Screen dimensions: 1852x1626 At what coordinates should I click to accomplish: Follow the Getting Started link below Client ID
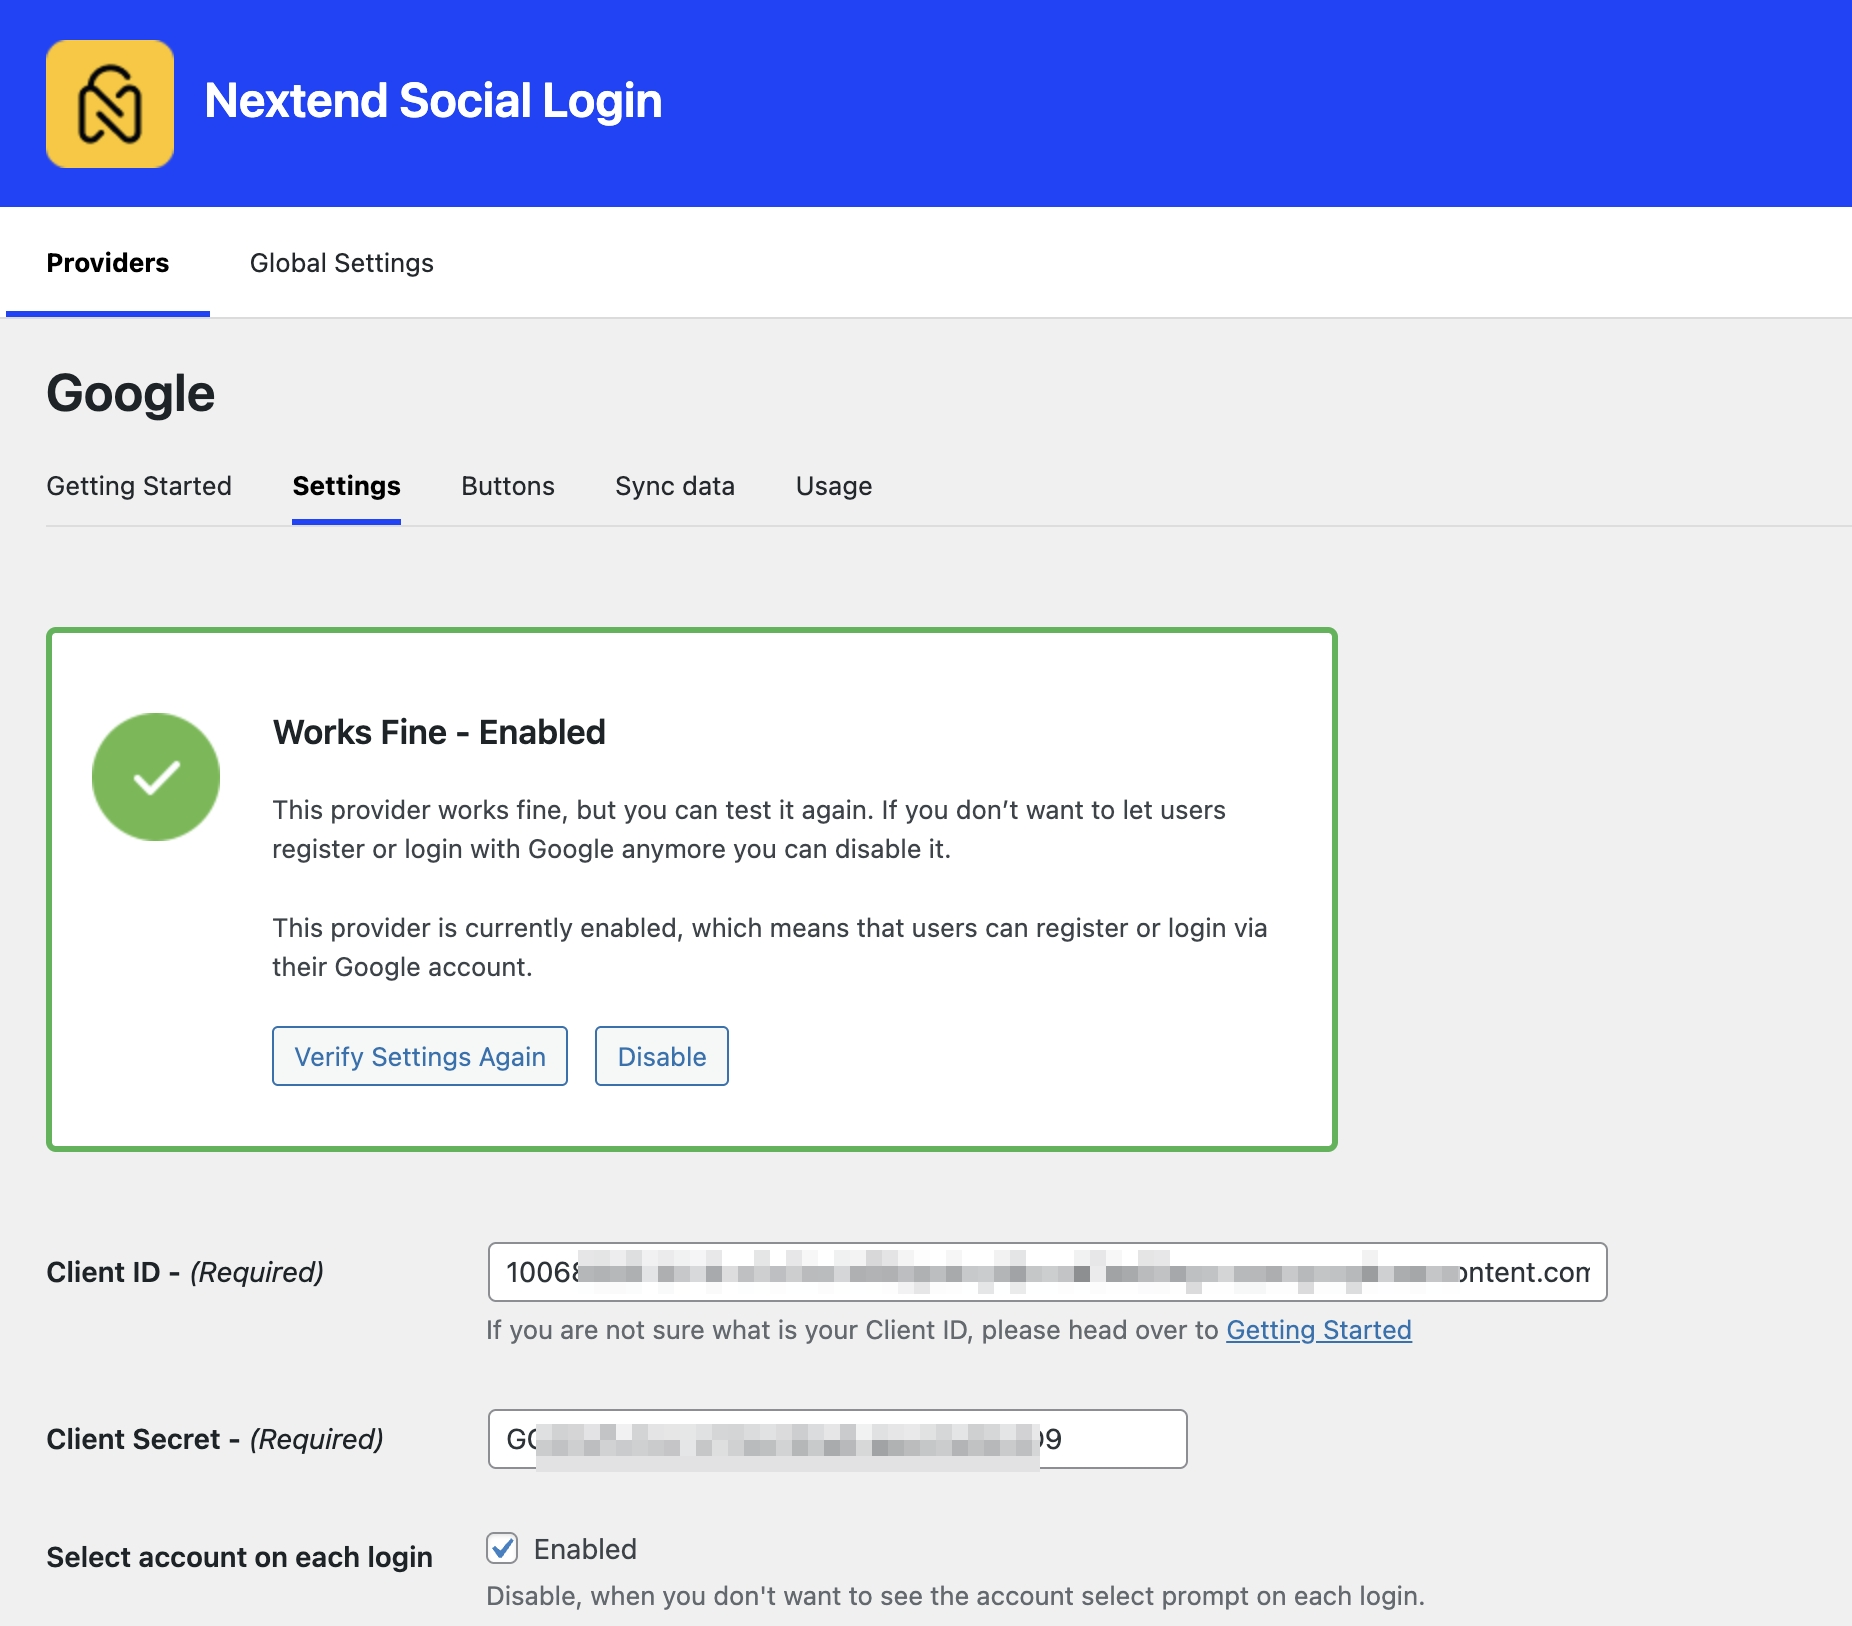pyautogui.click(x=1318, y=1330)
